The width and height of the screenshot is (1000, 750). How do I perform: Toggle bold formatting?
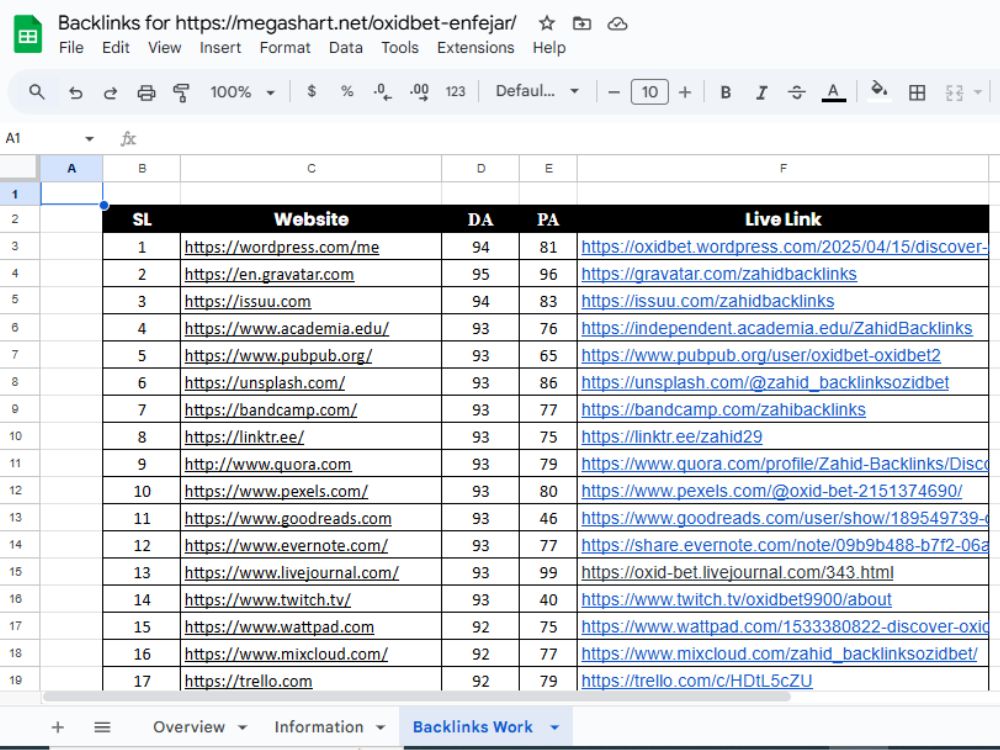click(x=725, y=92)
